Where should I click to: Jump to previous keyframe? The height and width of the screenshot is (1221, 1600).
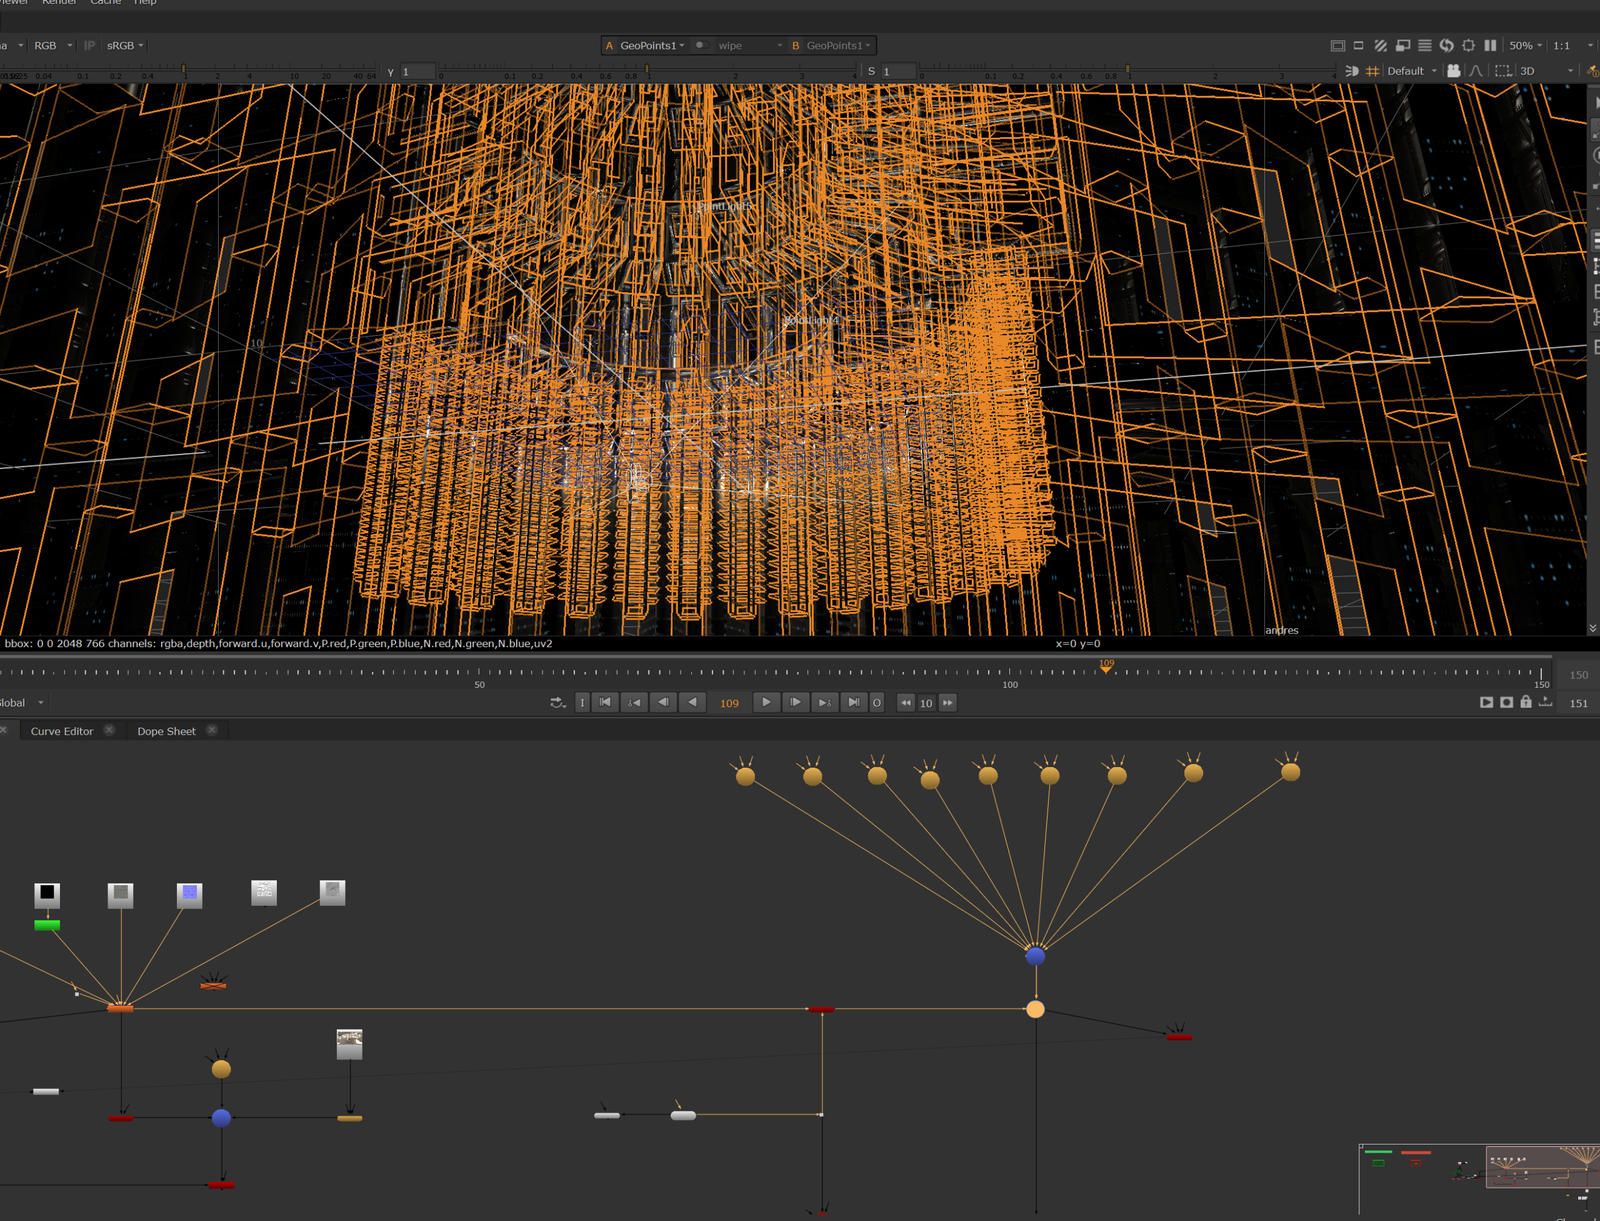pyautogui.click(x=634, y=703)
